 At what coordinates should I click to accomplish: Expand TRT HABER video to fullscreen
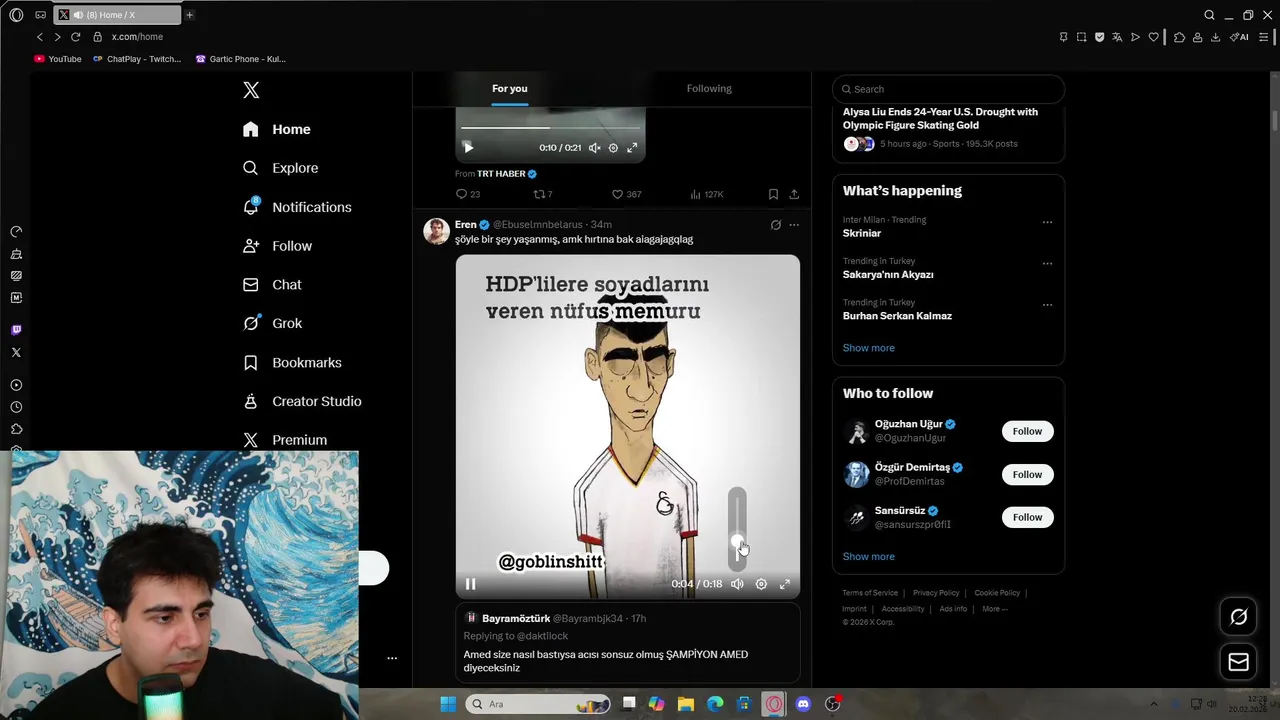pyautogui.click(x=632, y=147)
